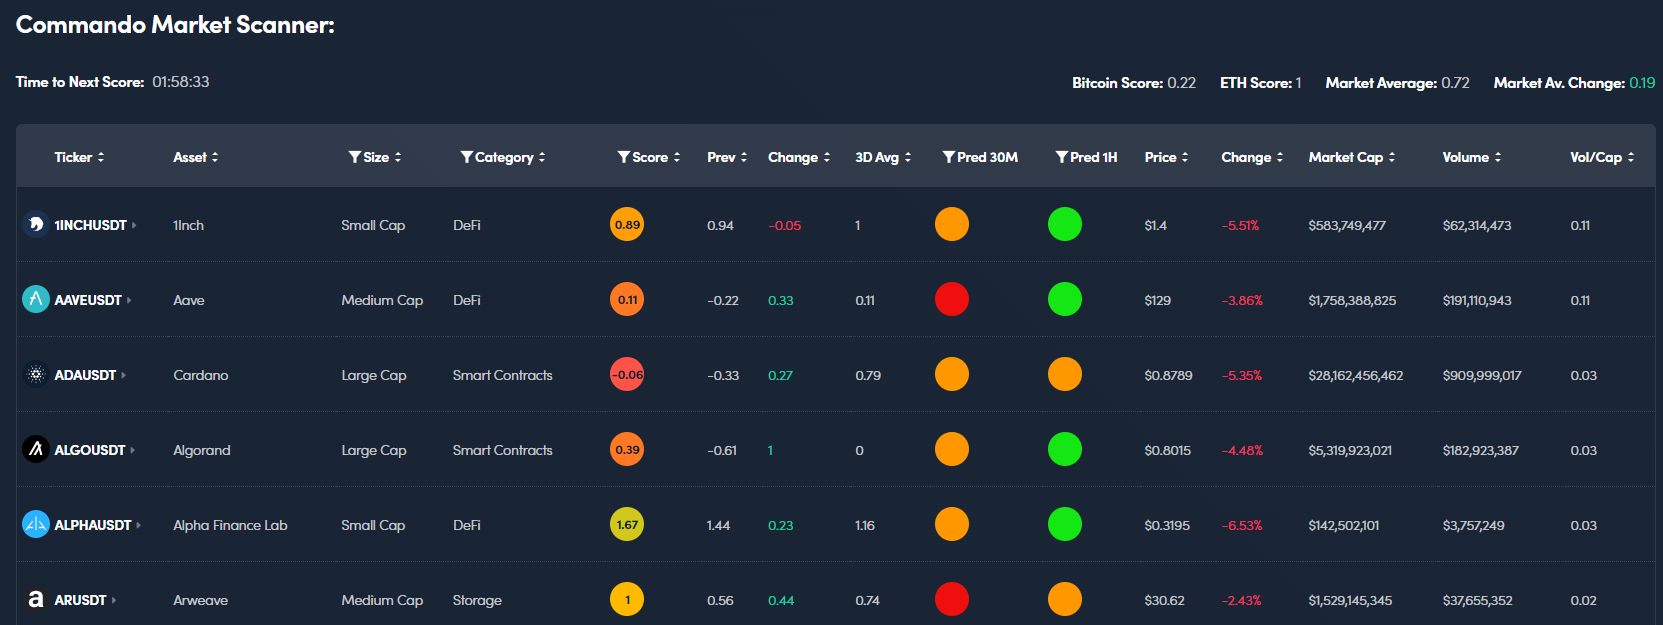Click the Arweave coin logo icon
1663x625 pixels.
(x=36, y=599)
